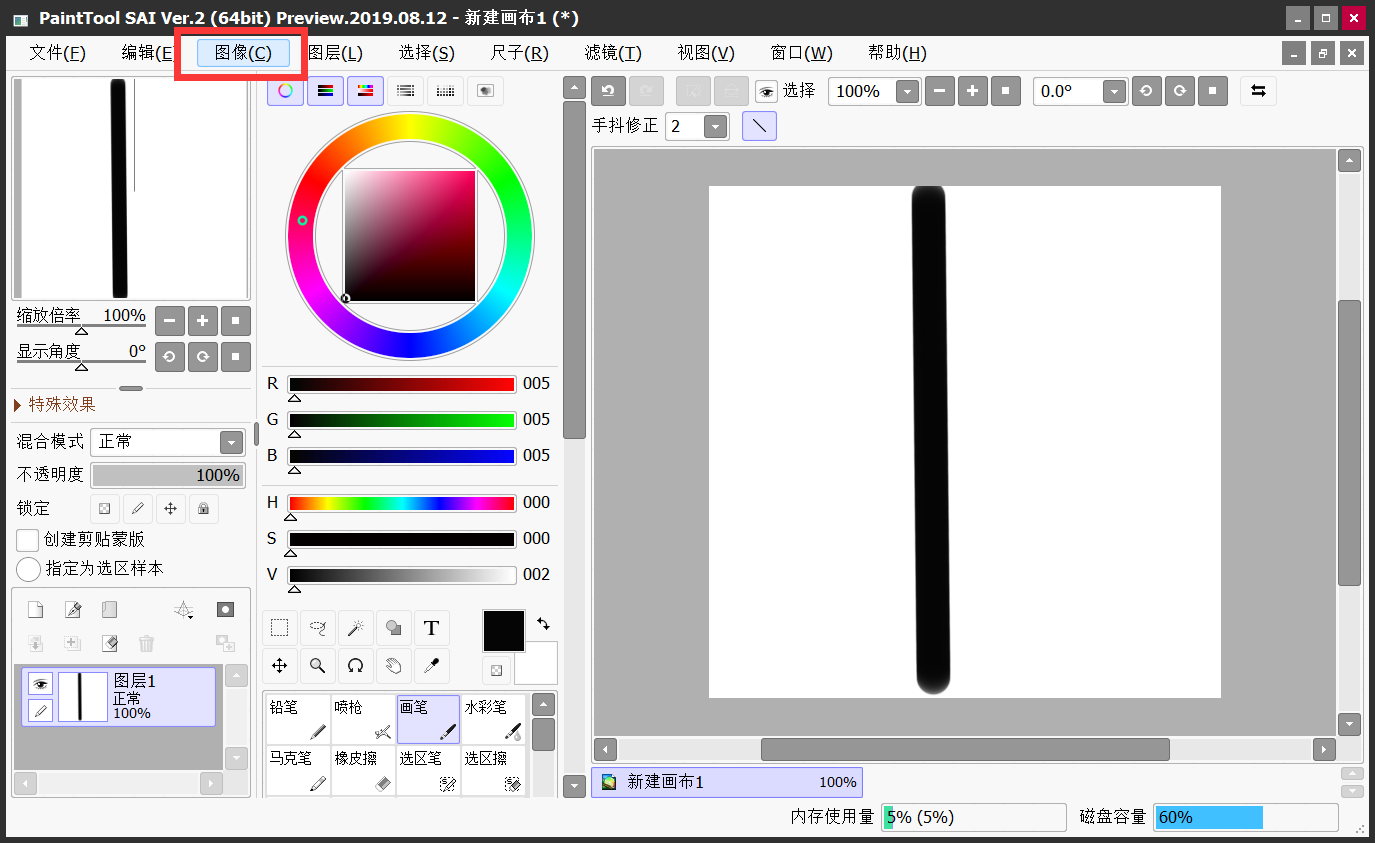The height and width of the screenshot is (843, 1375).
Task: Select the 新建画布1 canvas tab at bottom
Action: [x=727, y=782]
